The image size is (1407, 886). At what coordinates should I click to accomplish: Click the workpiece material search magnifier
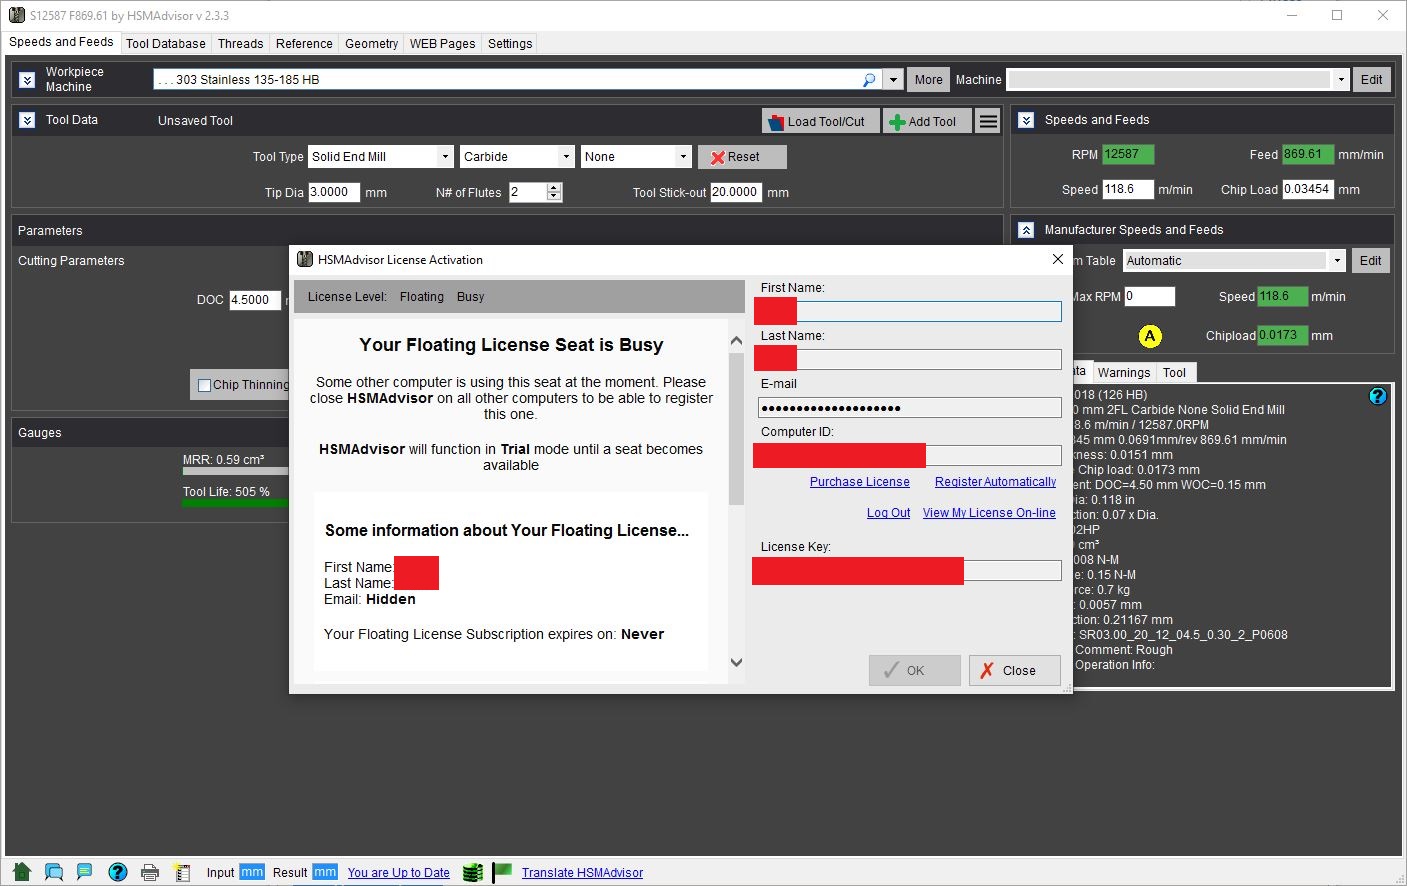click(x=869, y=80)
